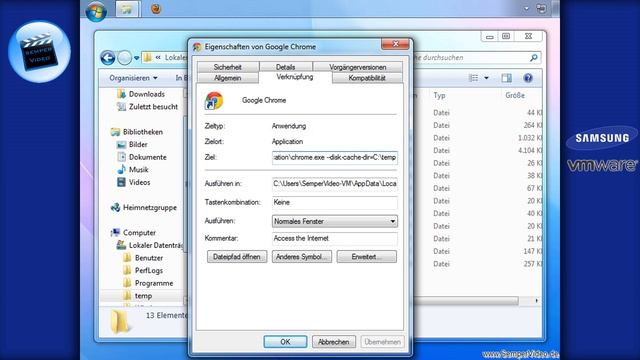
Task: Close the Eigenschaften von Google Chrome dialog
Action: tap(395, 44)
